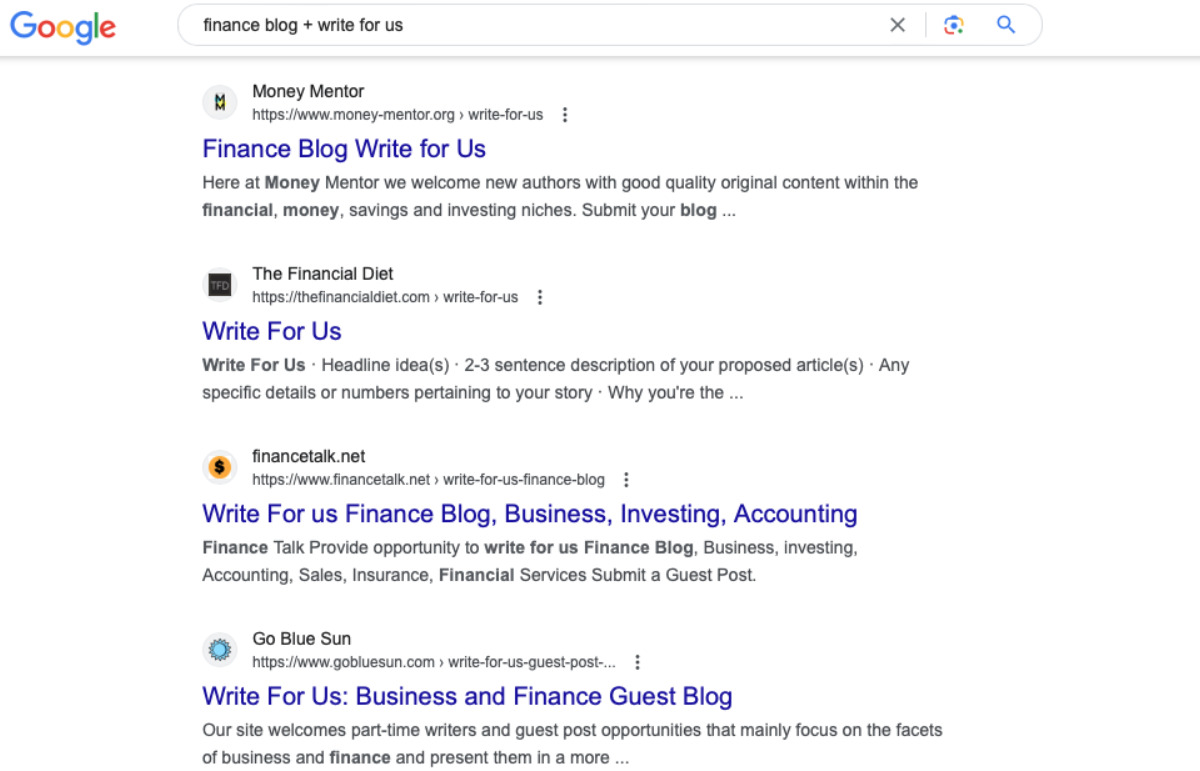Open the 'Finance Blog Write for Us' result

pos(343,148)
